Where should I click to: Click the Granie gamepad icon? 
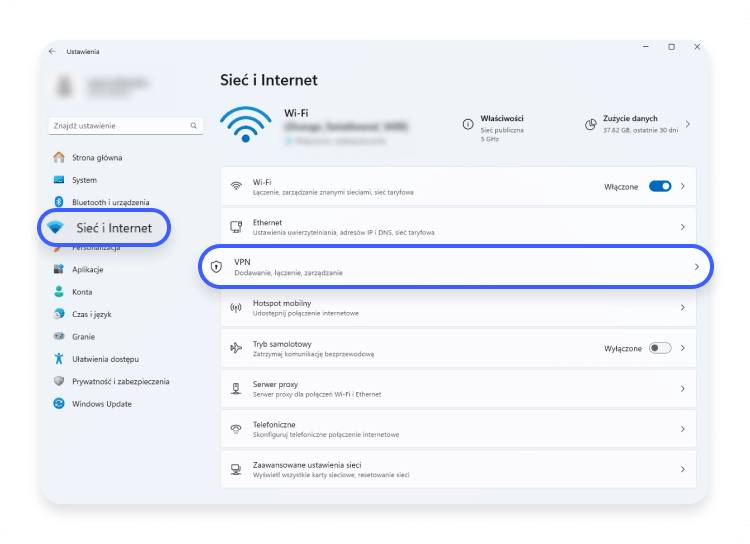(59, 336)
